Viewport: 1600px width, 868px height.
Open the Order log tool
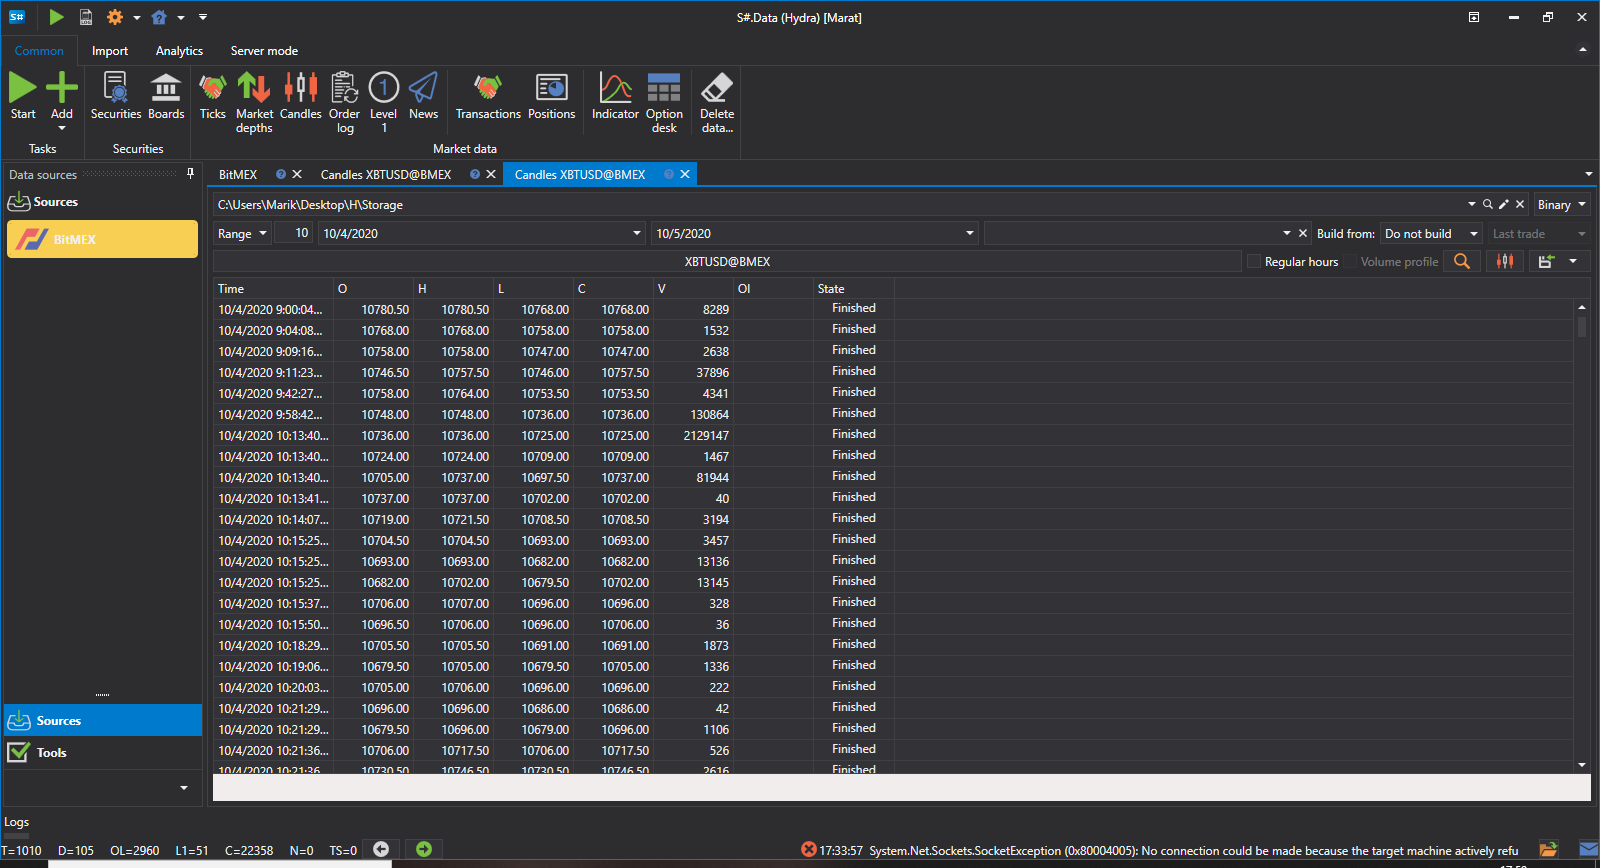point(344,102)
